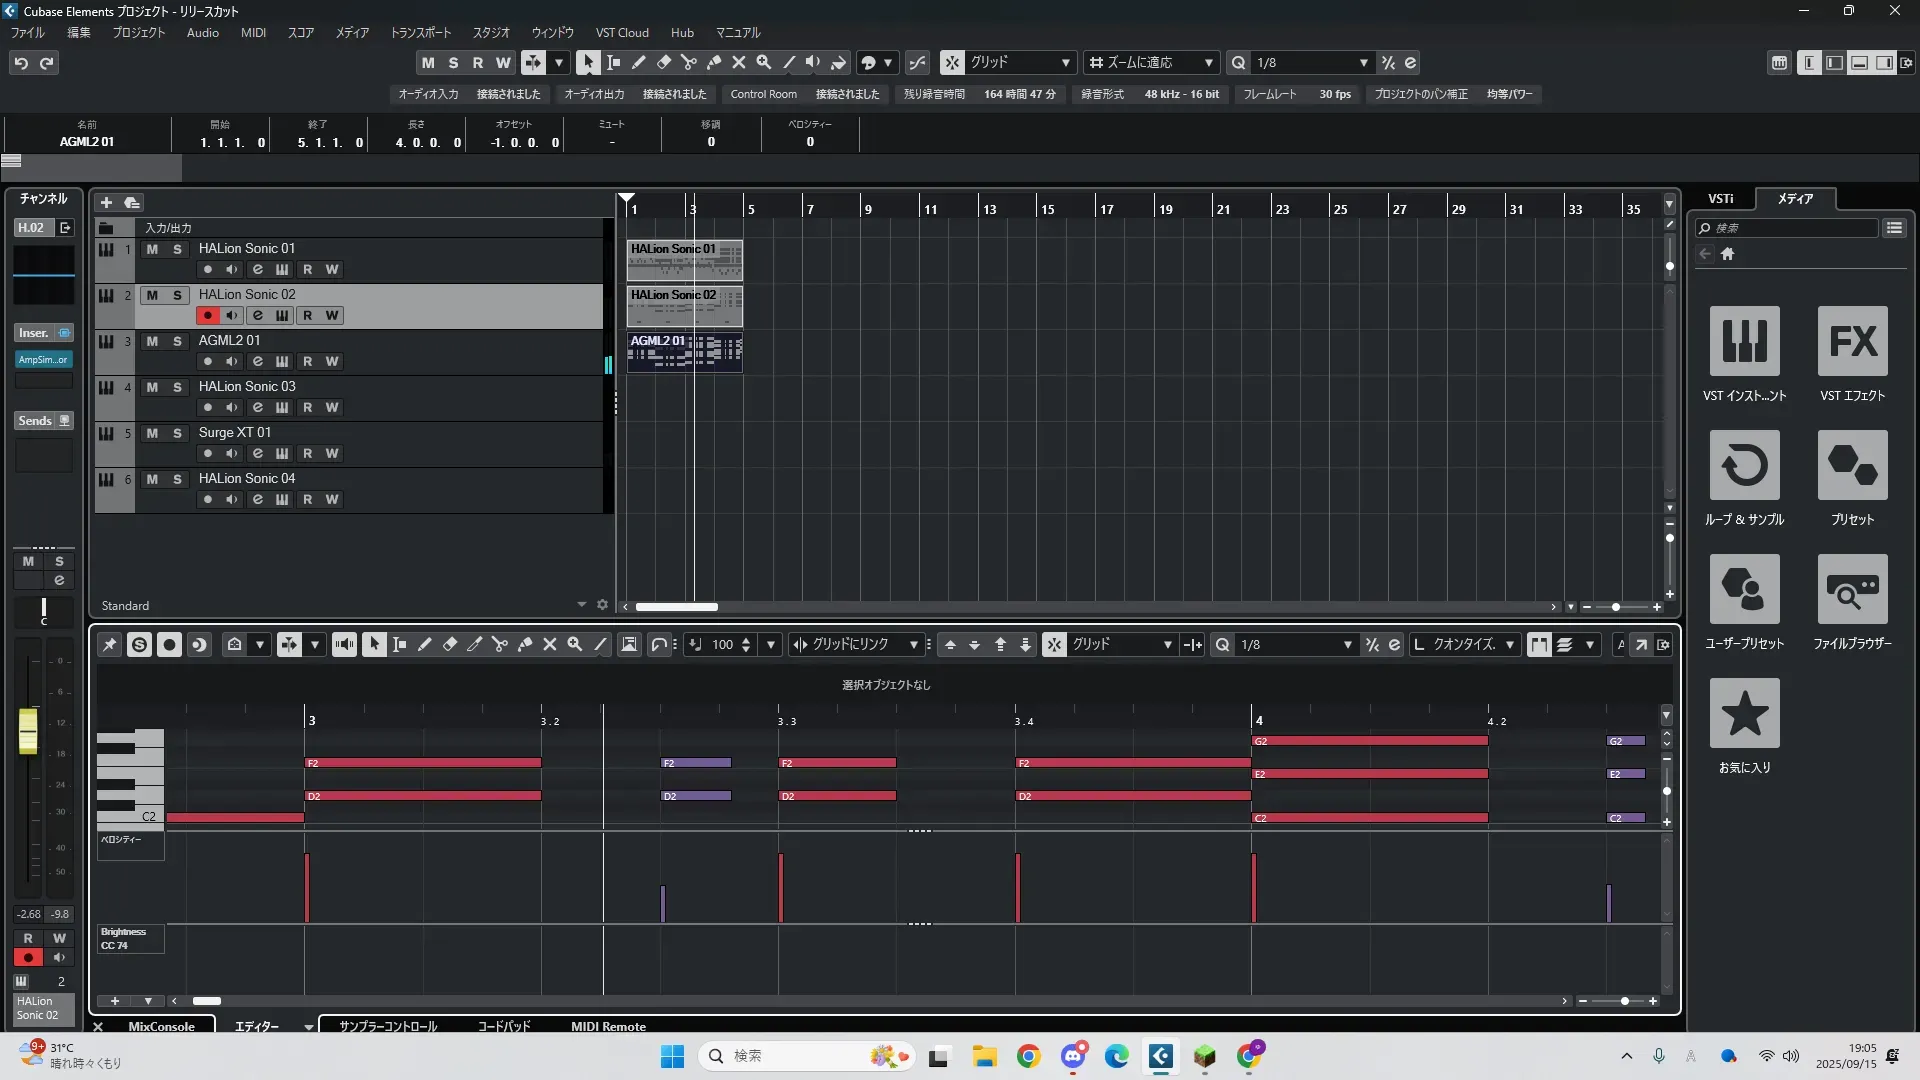Select the Scissors split tool in main toolbar
The image size is (1920, 1080).
688,63
